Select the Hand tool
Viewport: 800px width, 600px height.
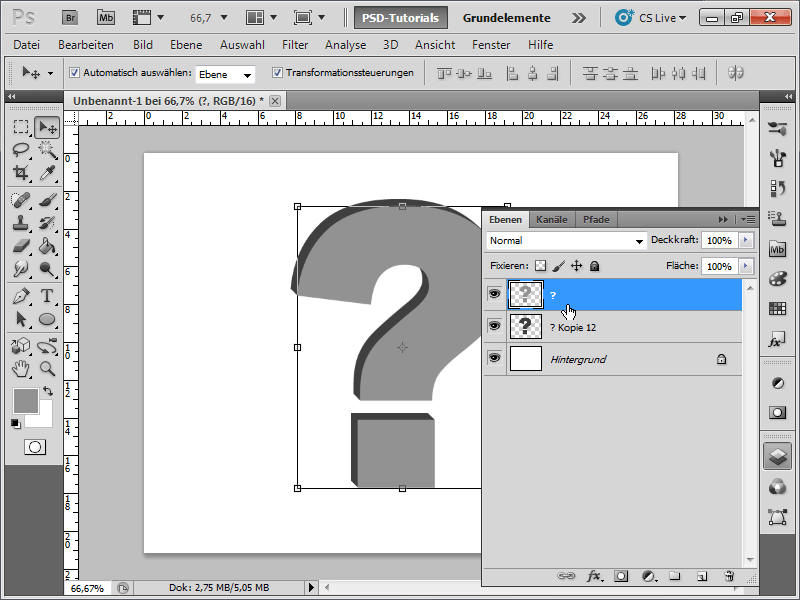coord(21,368)
